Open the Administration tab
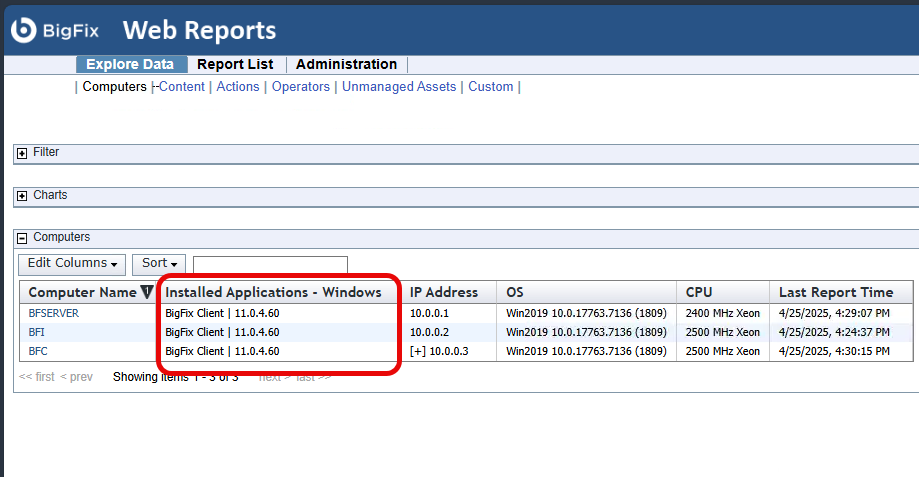 coord(346,64)
